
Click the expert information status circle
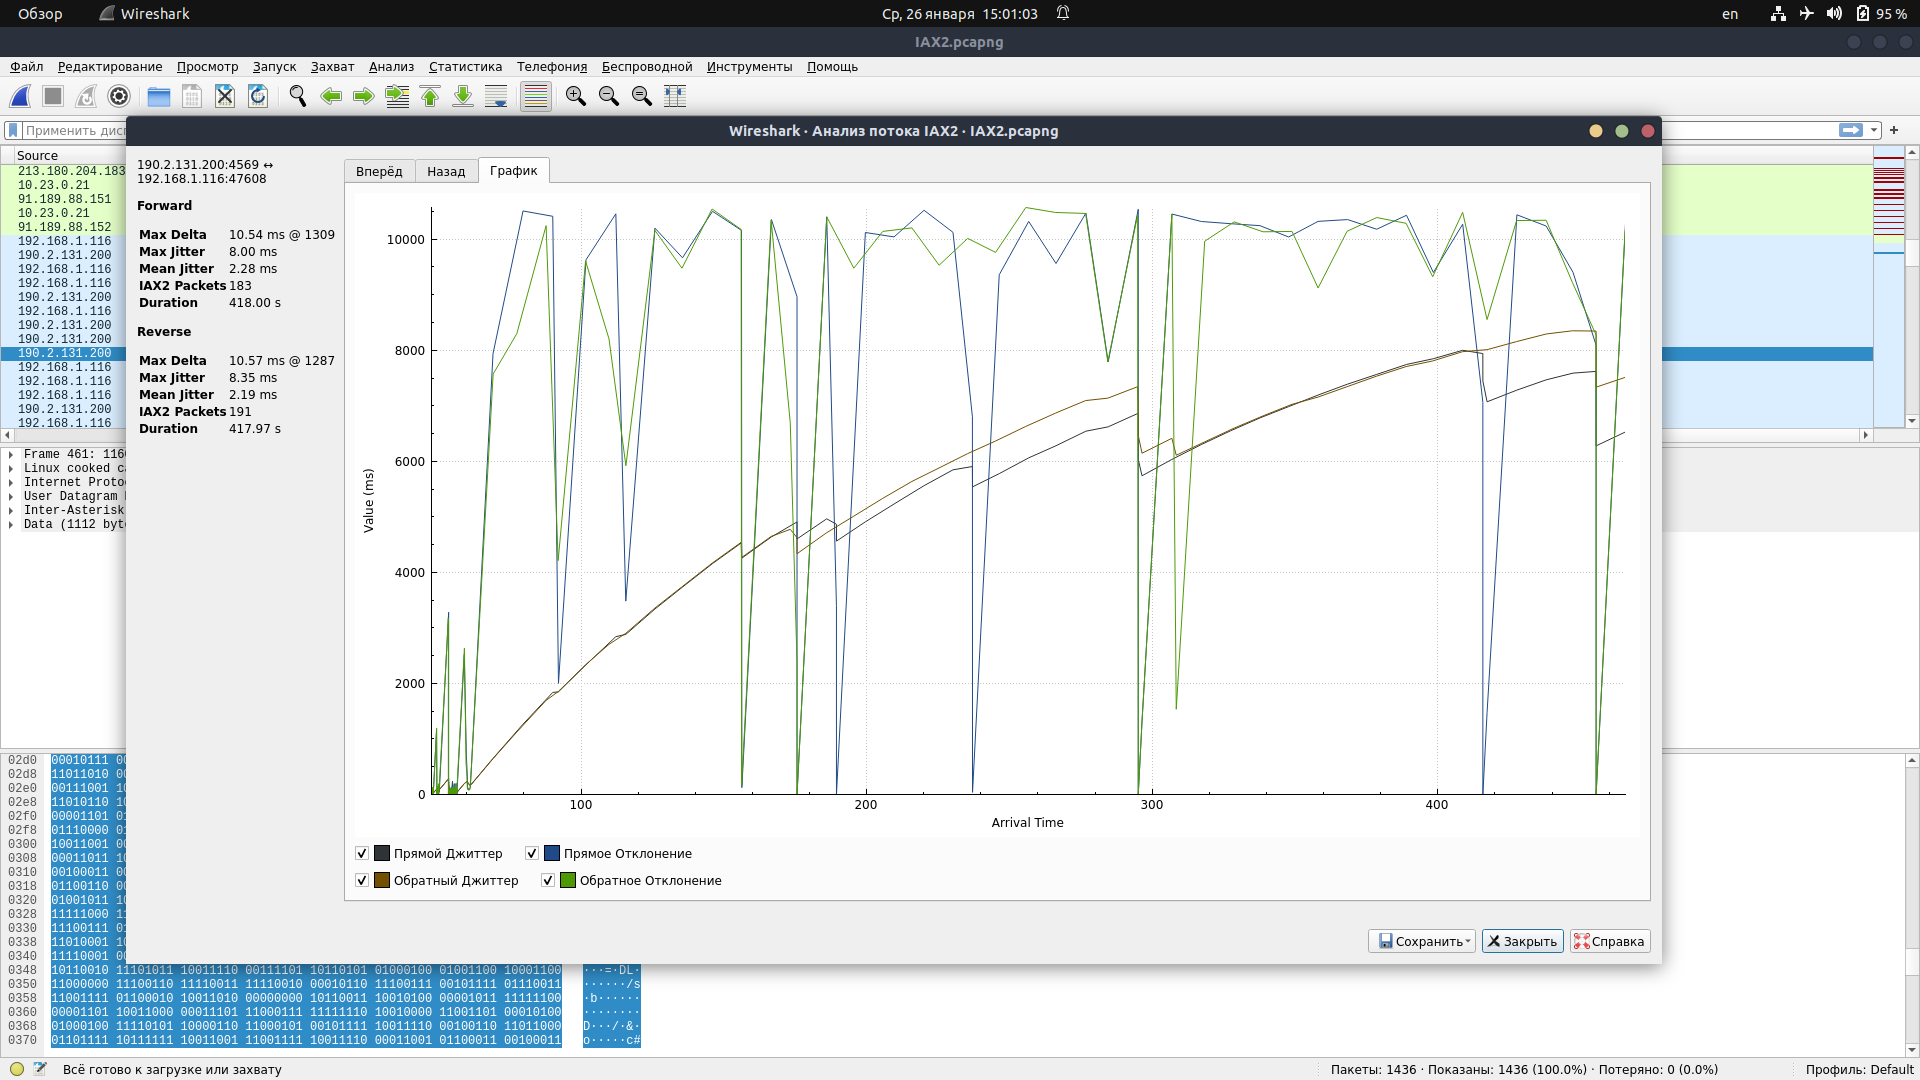pyautogui.click(x=17, y=1069)
